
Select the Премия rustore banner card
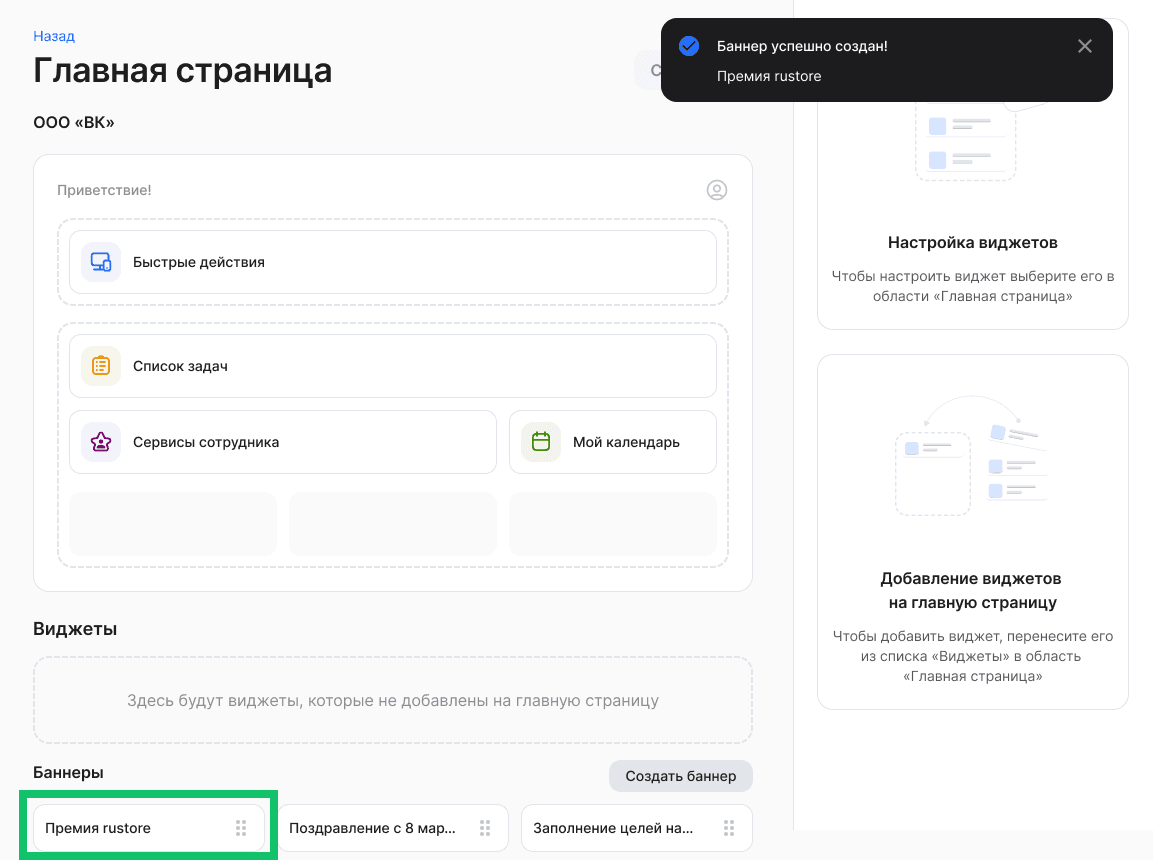[x=130, y=828]
